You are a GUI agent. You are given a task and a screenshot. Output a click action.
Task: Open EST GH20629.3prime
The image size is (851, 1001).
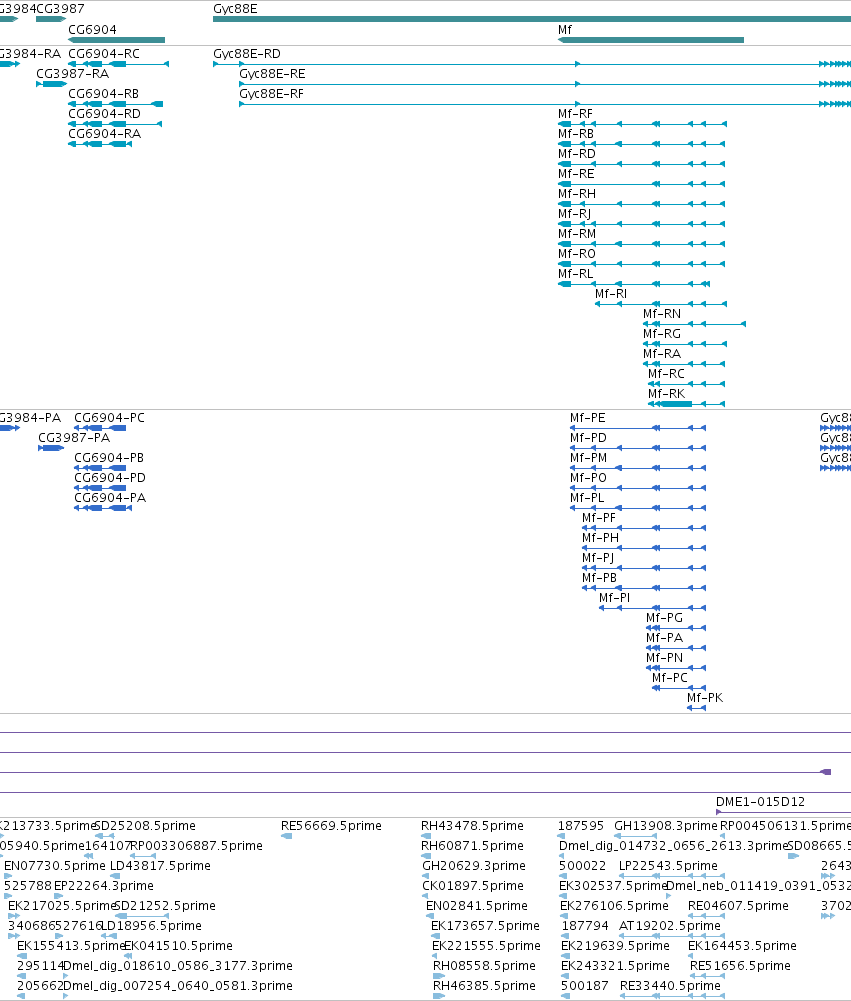tap(474, 866)
